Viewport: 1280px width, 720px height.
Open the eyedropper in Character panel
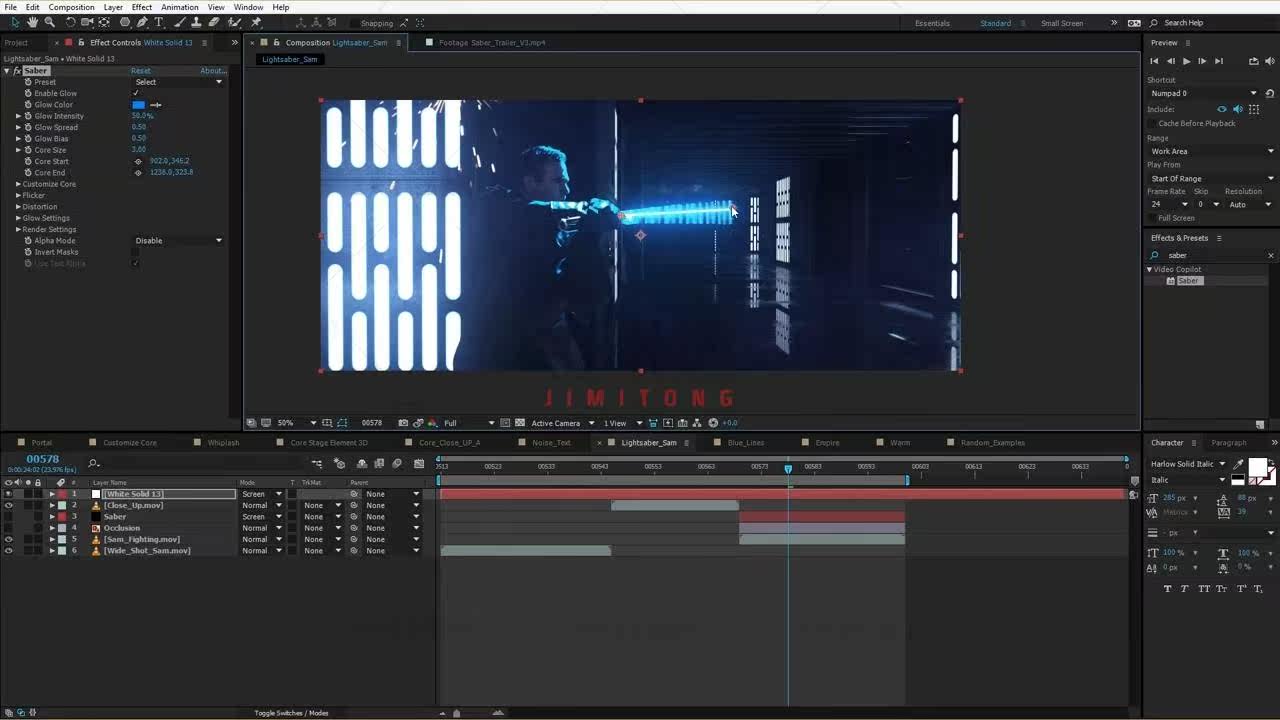coord(1239,464)
